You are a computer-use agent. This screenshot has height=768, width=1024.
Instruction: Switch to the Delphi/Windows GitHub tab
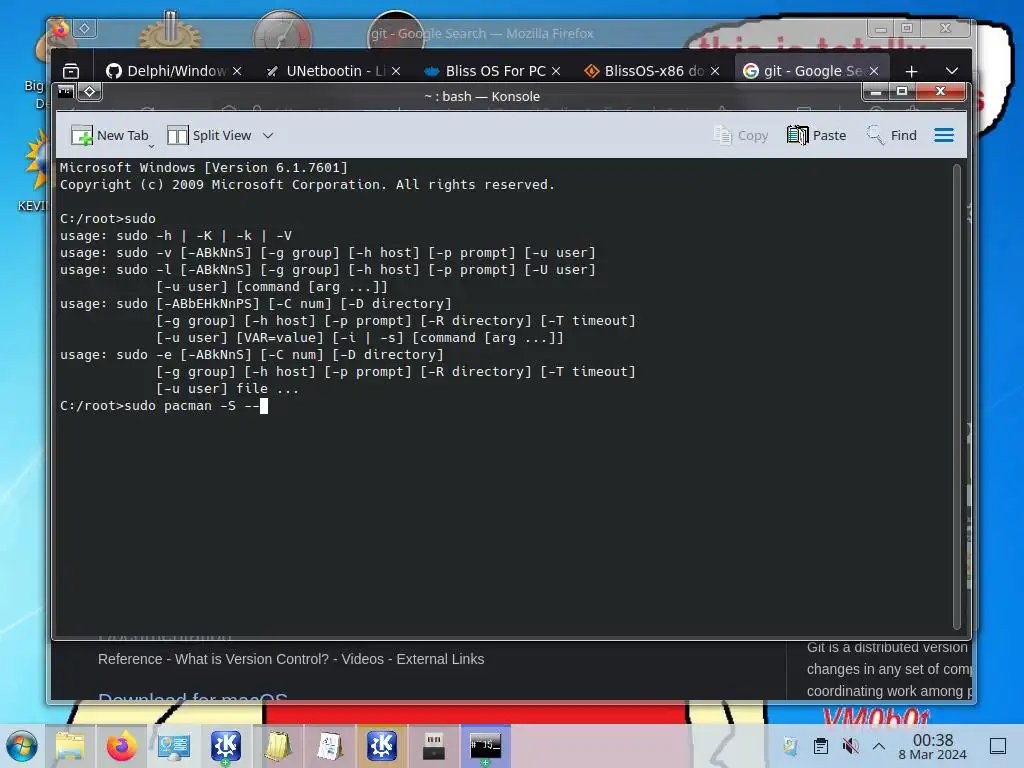pos(166,71)
